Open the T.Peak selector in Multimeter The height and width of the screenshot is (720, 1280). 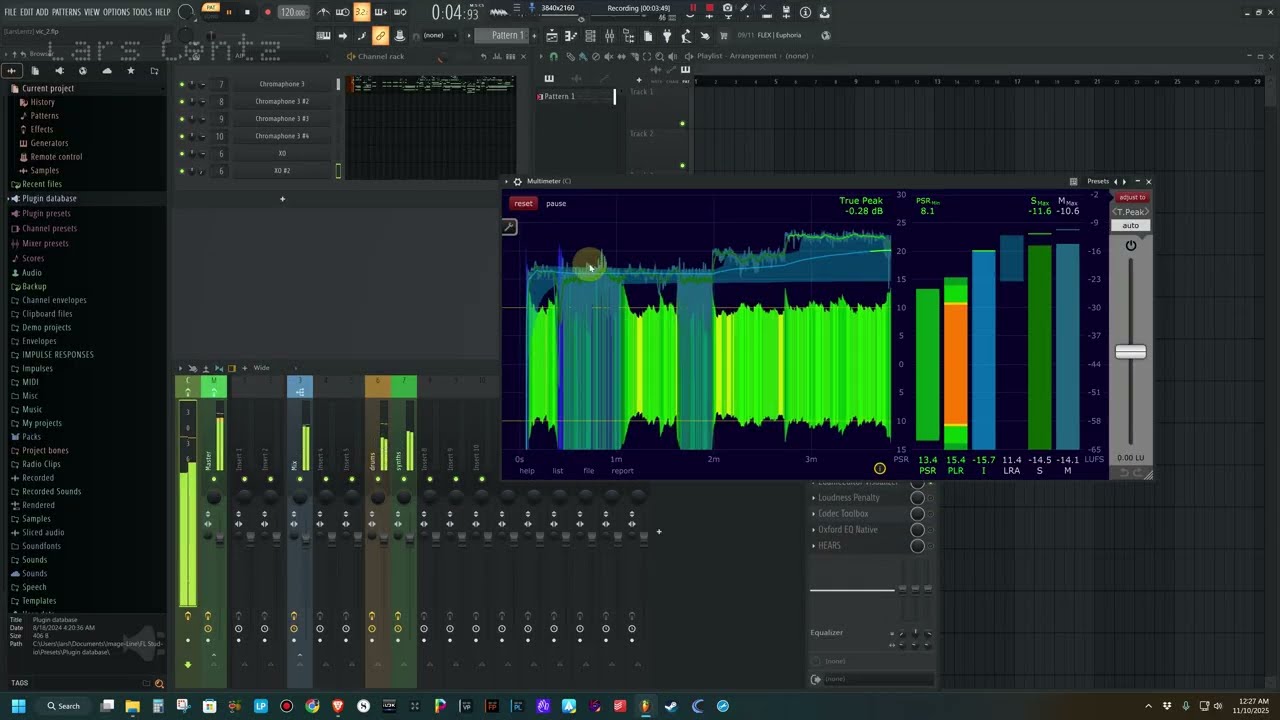tap(1131, 212)
